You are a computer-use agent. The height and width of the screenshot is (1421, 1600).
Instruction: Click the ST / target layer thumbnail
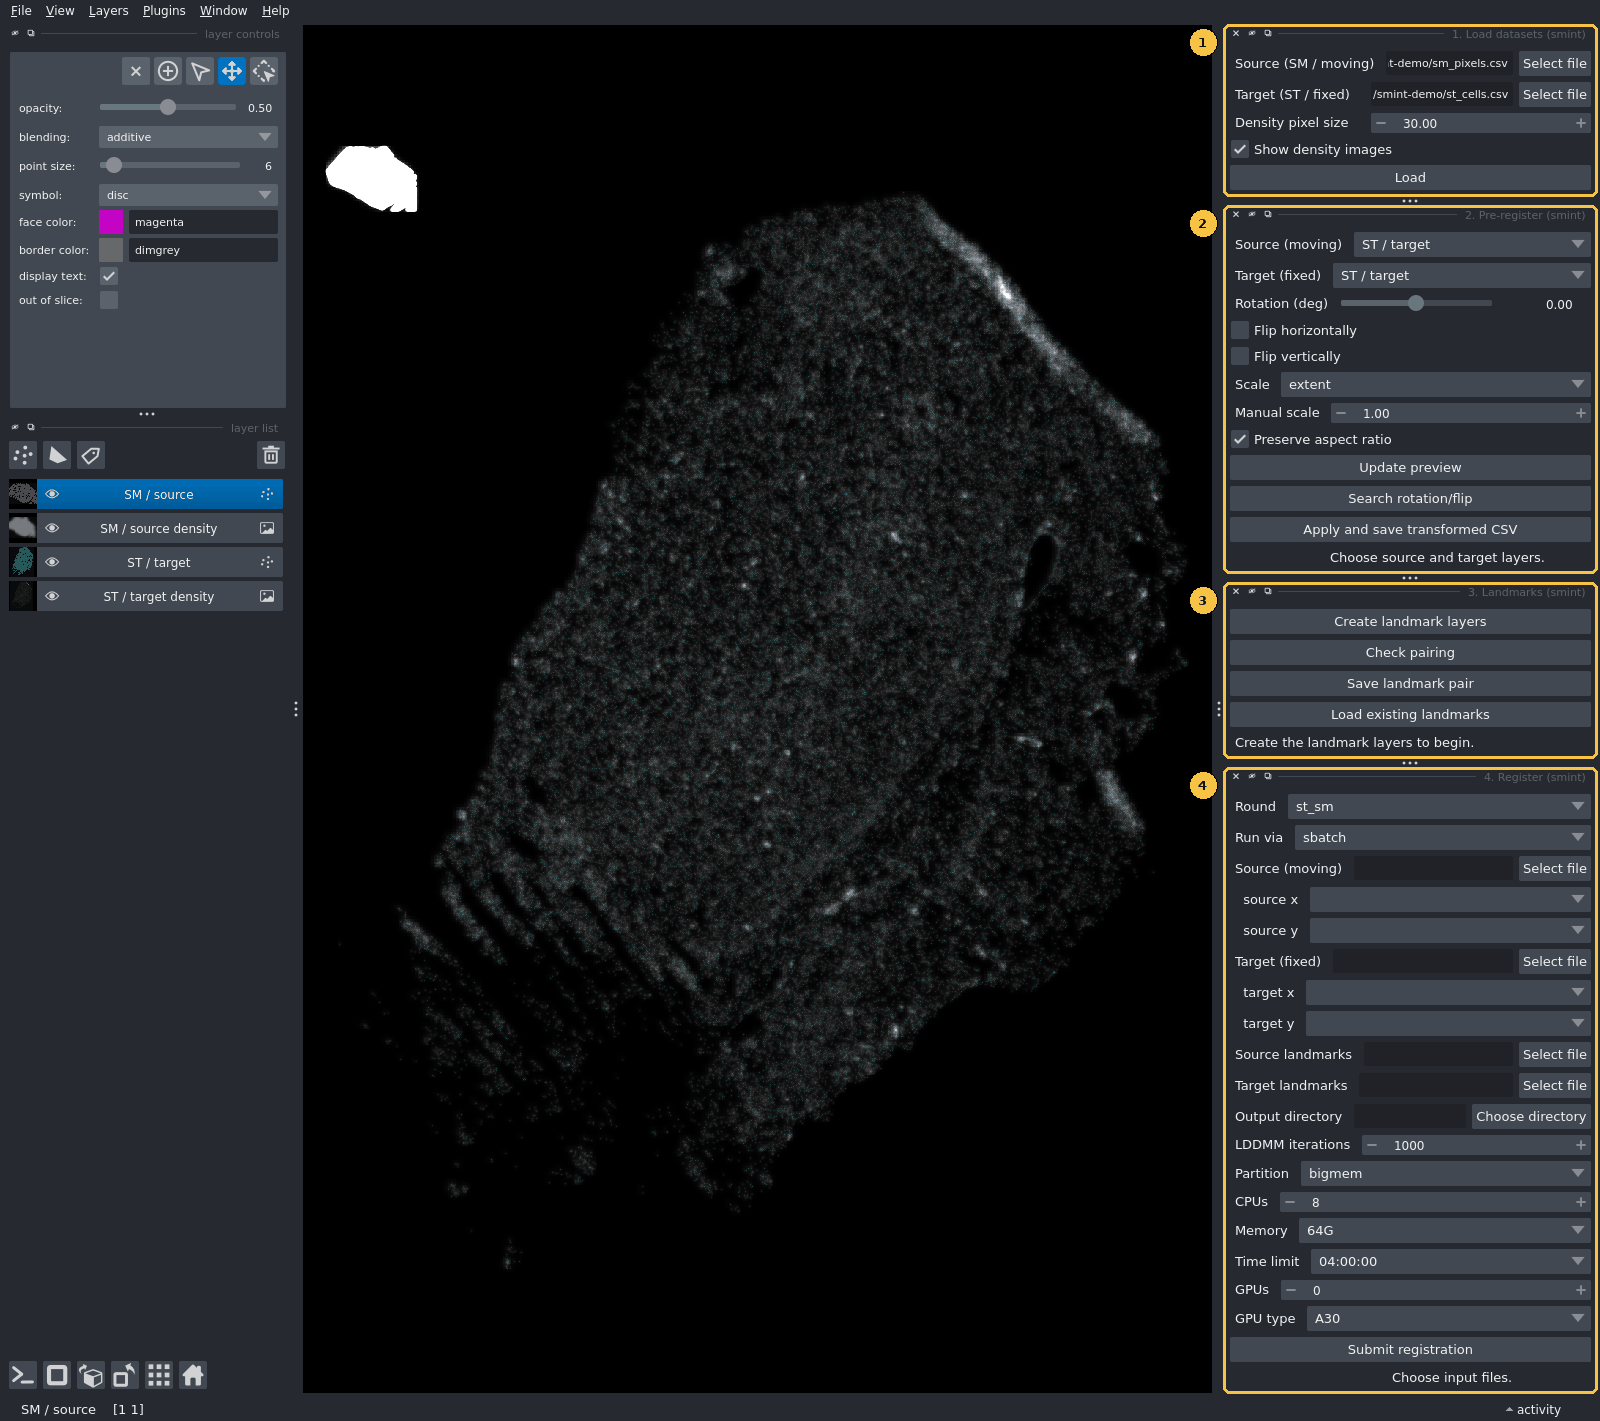click(23, 562)
